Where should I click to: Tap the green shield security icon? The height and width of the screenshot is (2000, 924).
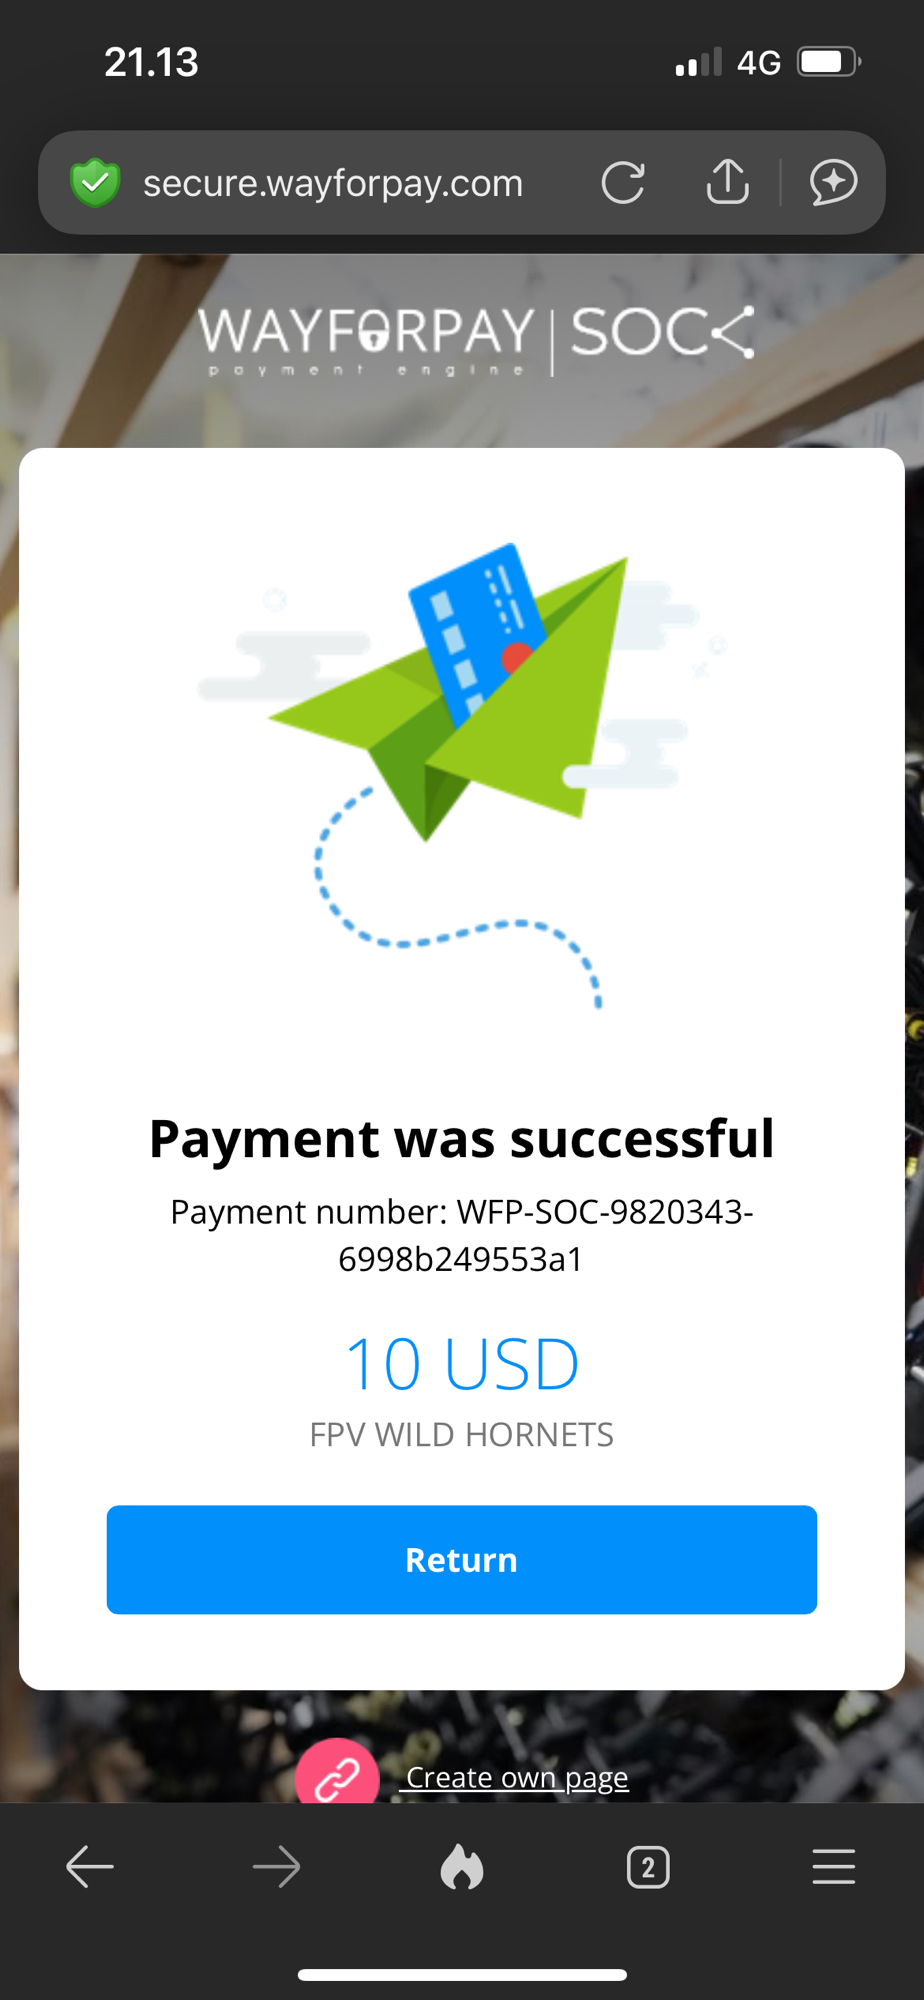(x=95, y=183)
